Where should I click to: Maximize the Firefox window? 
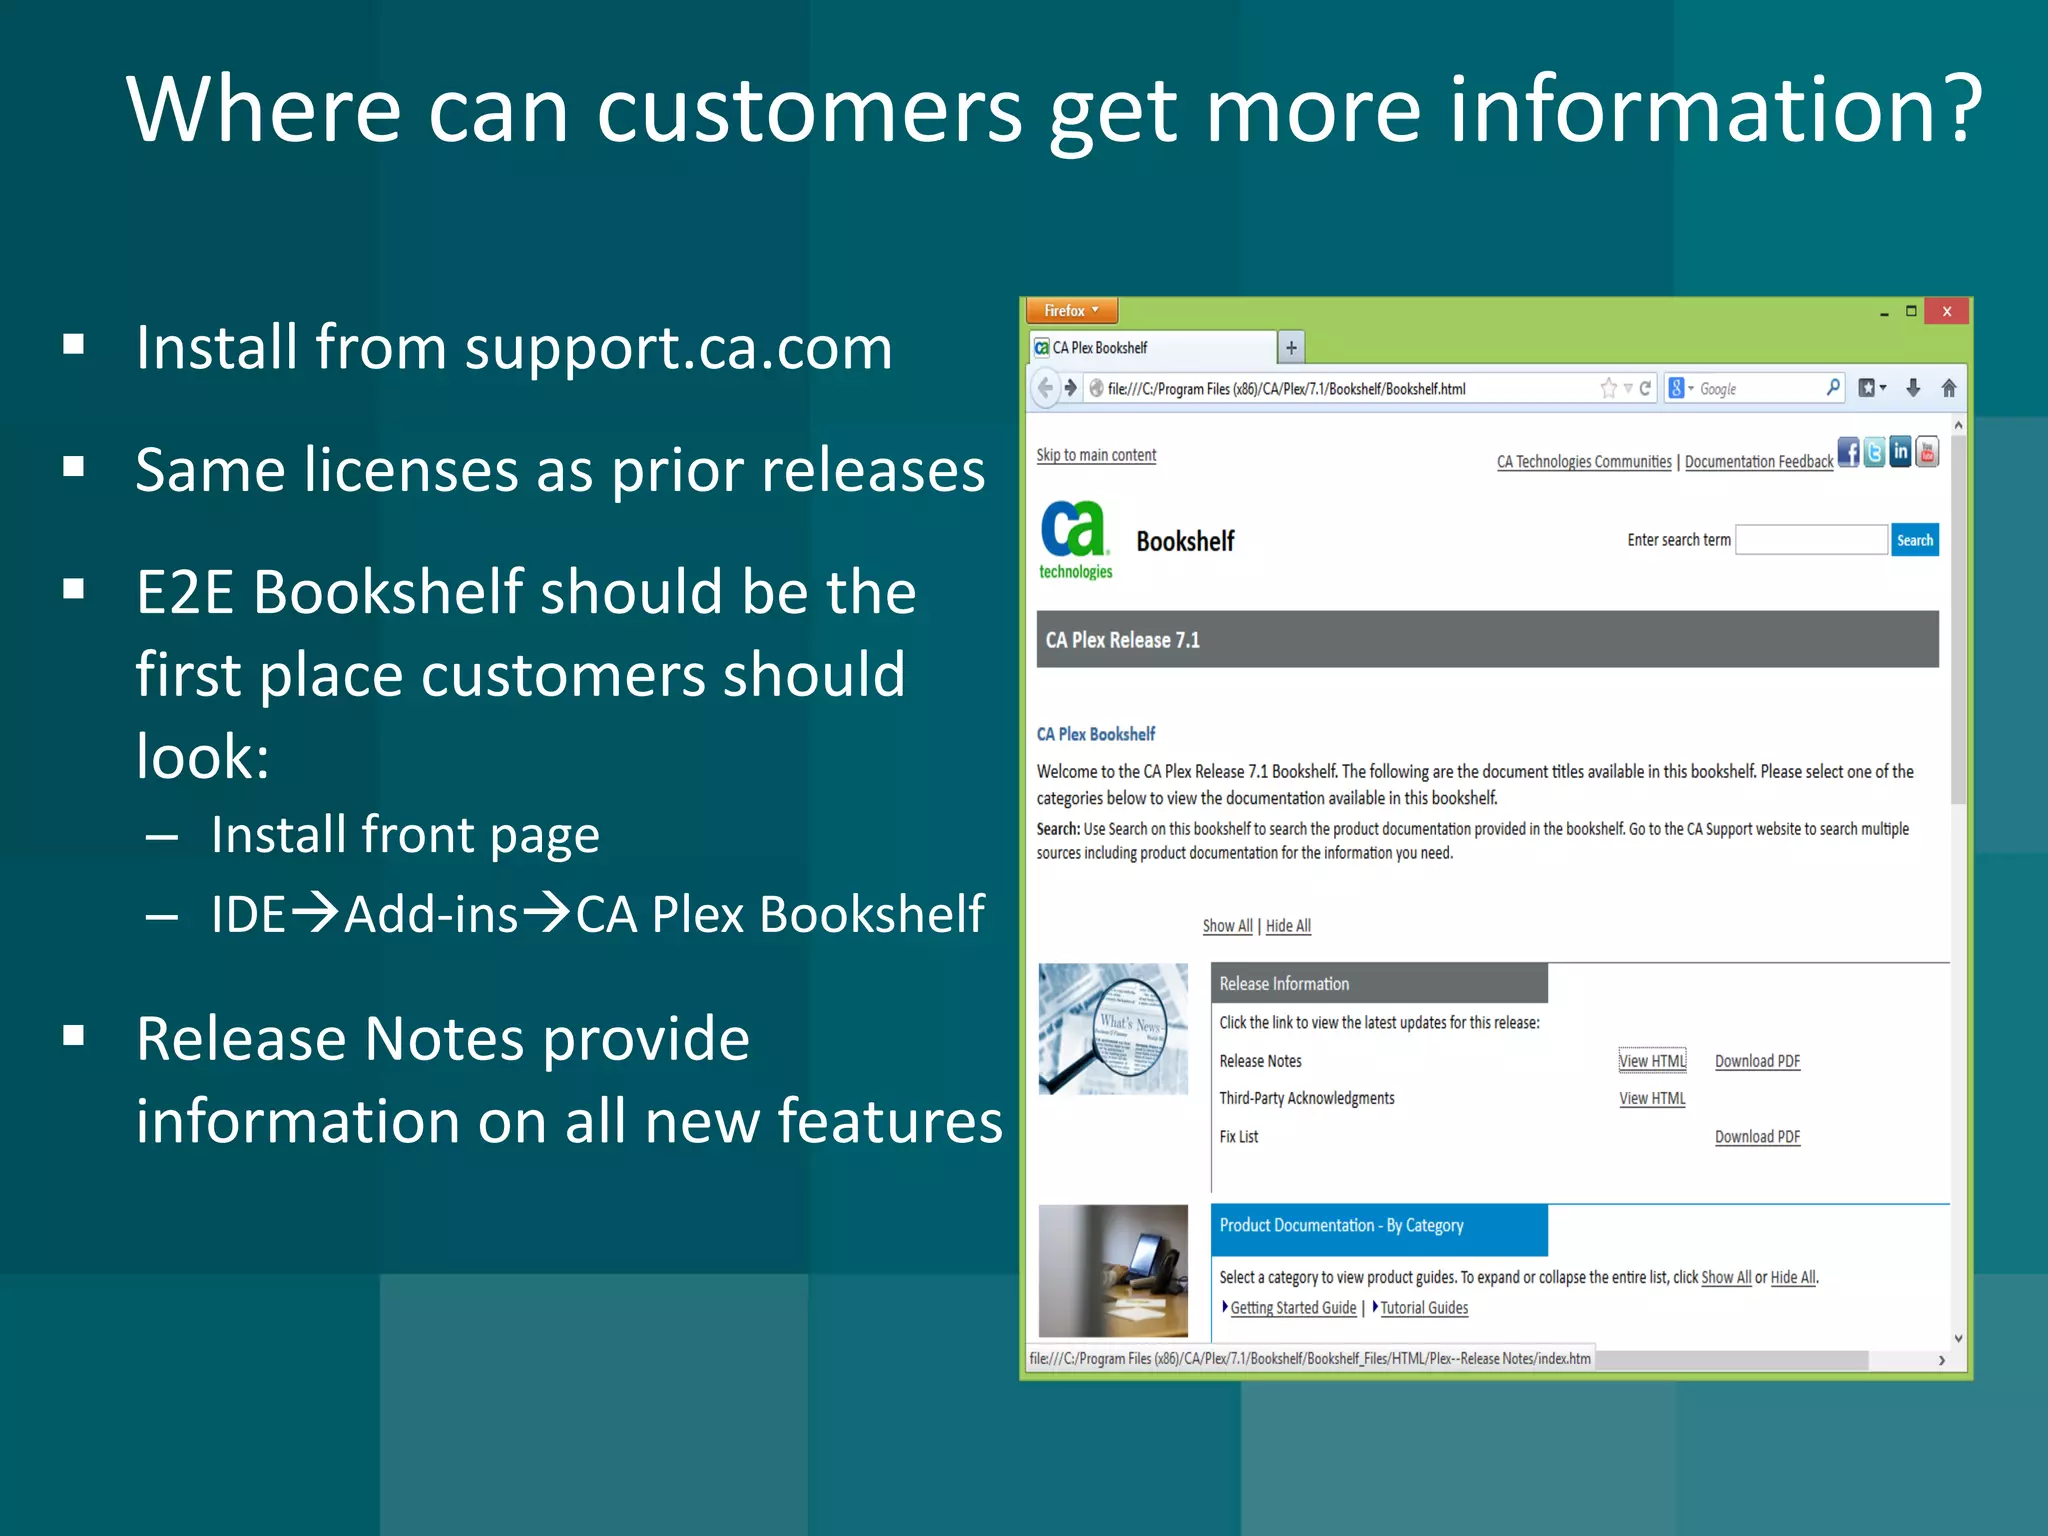click(x=1911, y=311)
